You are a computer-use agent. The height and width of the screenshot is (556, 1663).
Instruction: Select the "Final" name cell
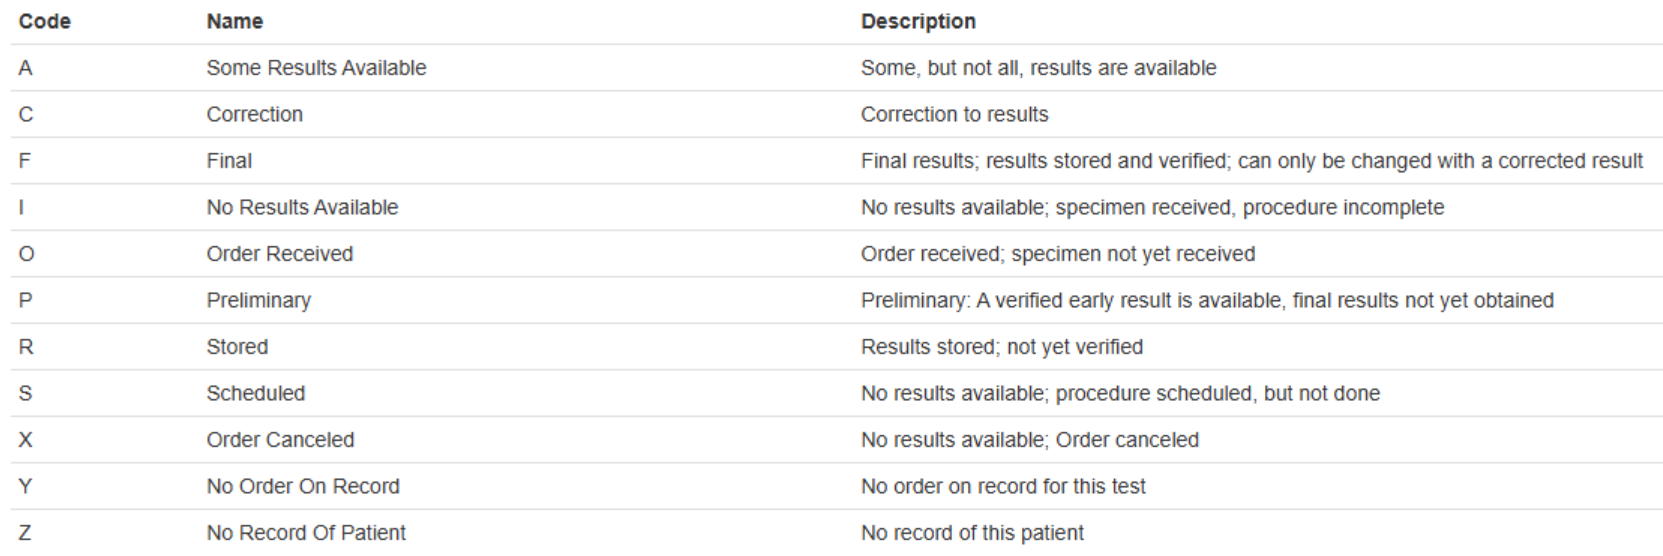point(229,161)
